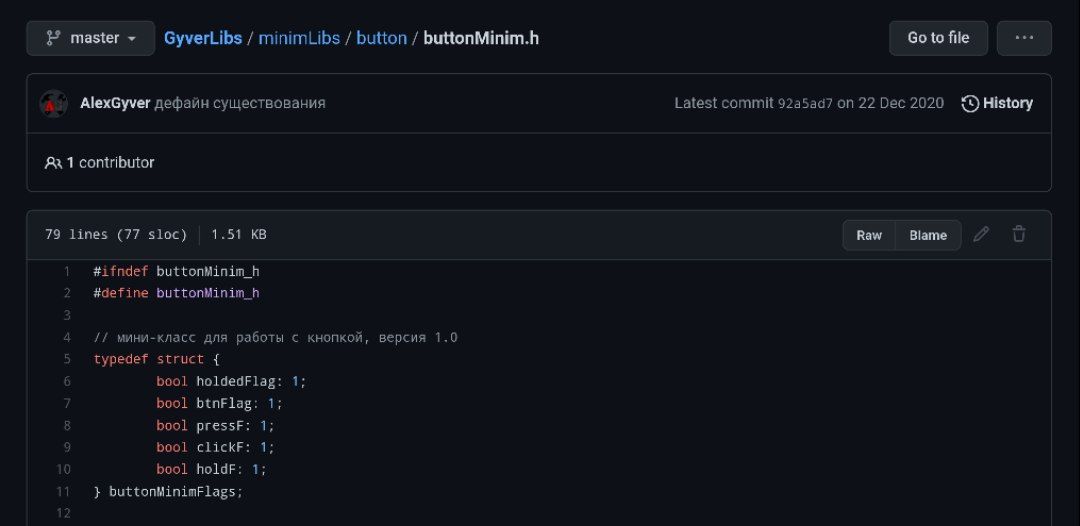Navigate to the minimLibs folder
This screenshot has height=526, width=1080.
pos(299,38)
